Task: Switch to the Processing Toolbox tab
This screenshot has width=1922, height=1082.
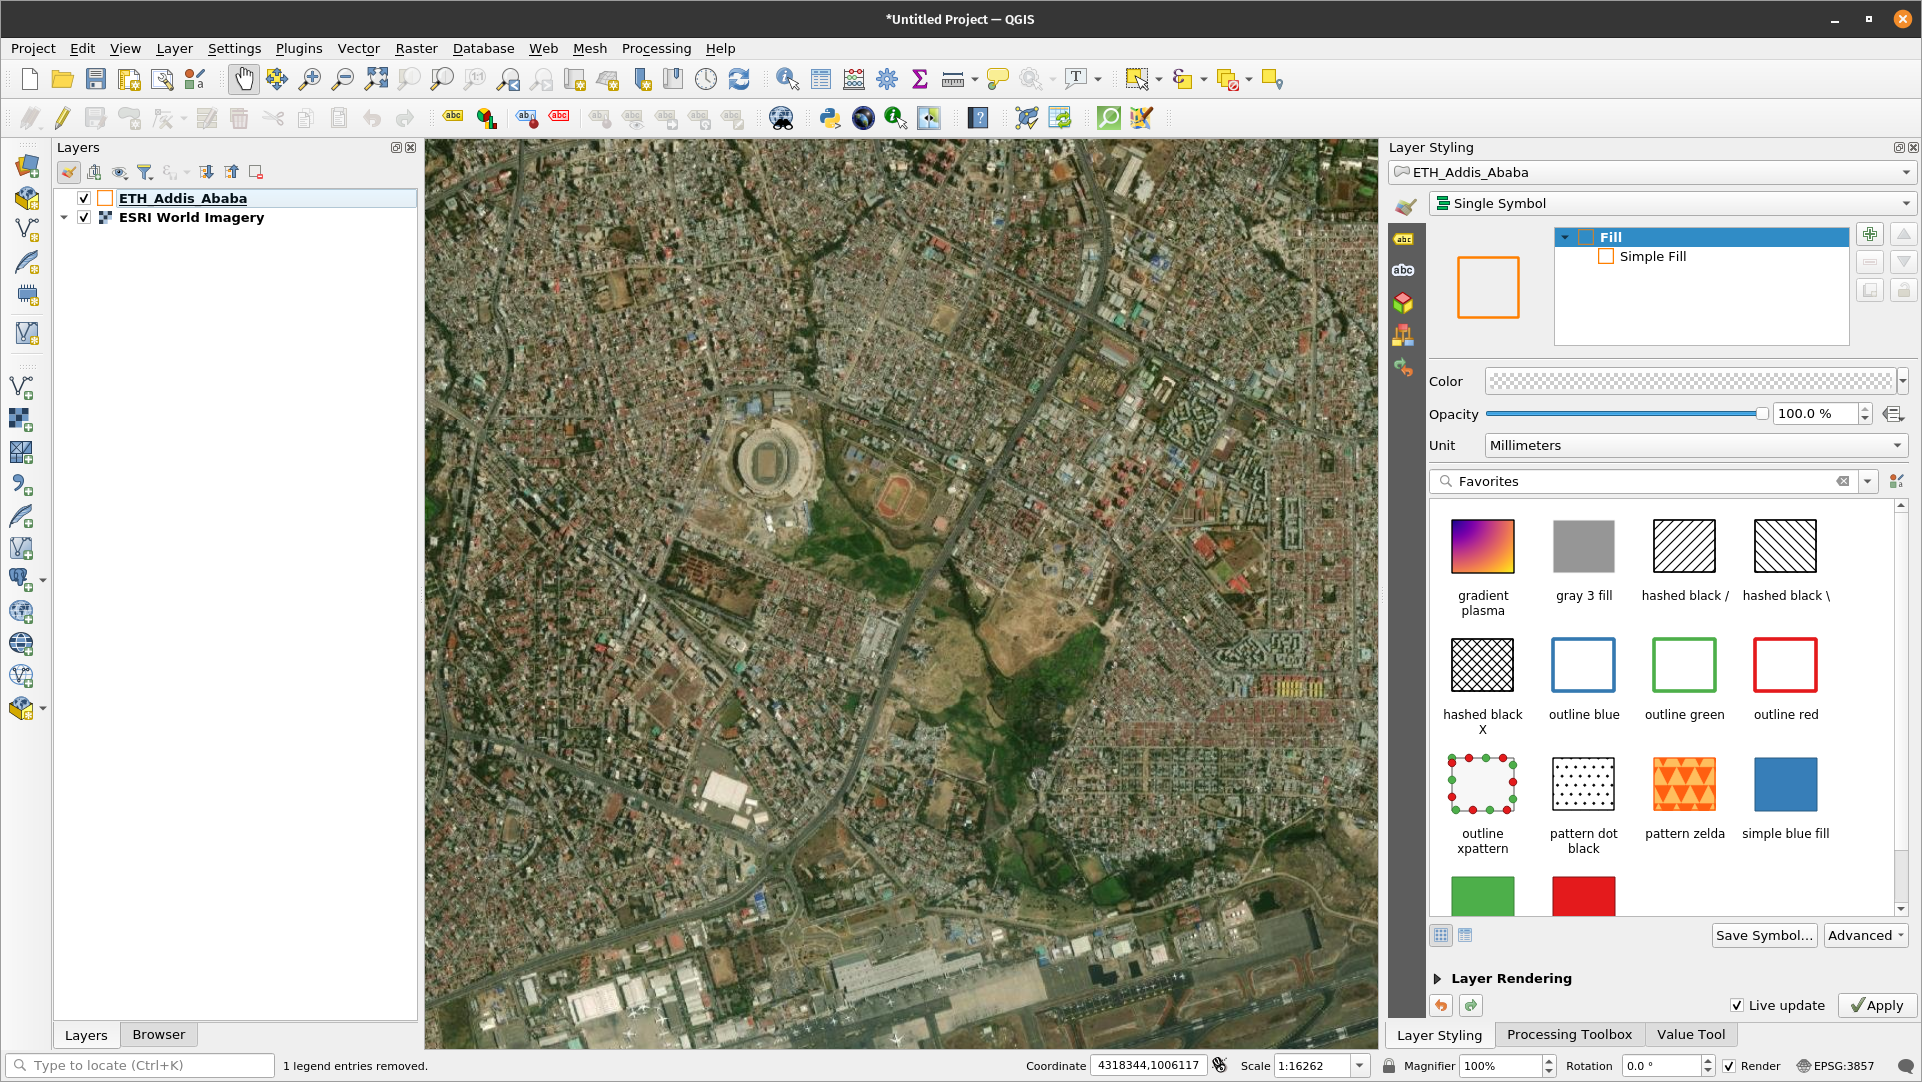Action: tap(1569, 1035)
